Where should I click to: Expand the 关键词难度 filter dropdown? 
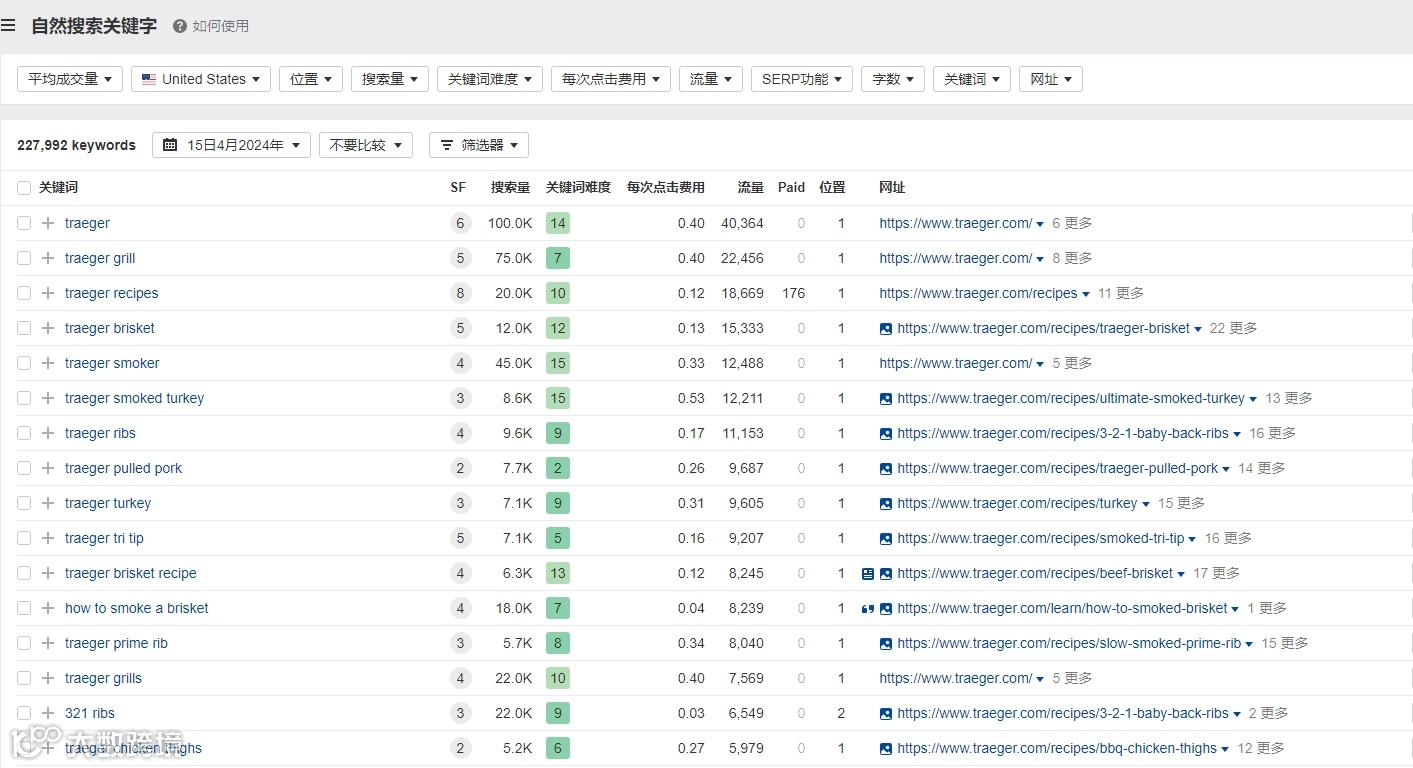coord(490,79)
